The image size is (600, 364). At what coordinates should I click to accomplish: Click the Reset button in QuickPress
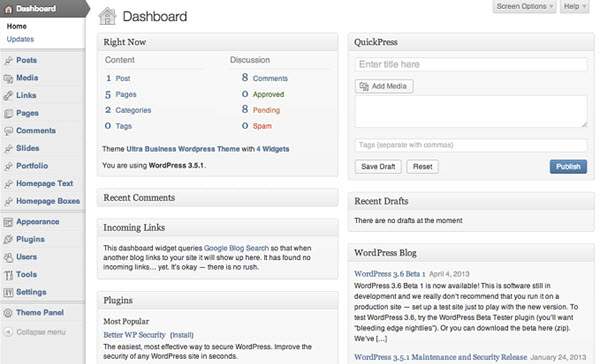pyautogui.click(x=422, y=166)
